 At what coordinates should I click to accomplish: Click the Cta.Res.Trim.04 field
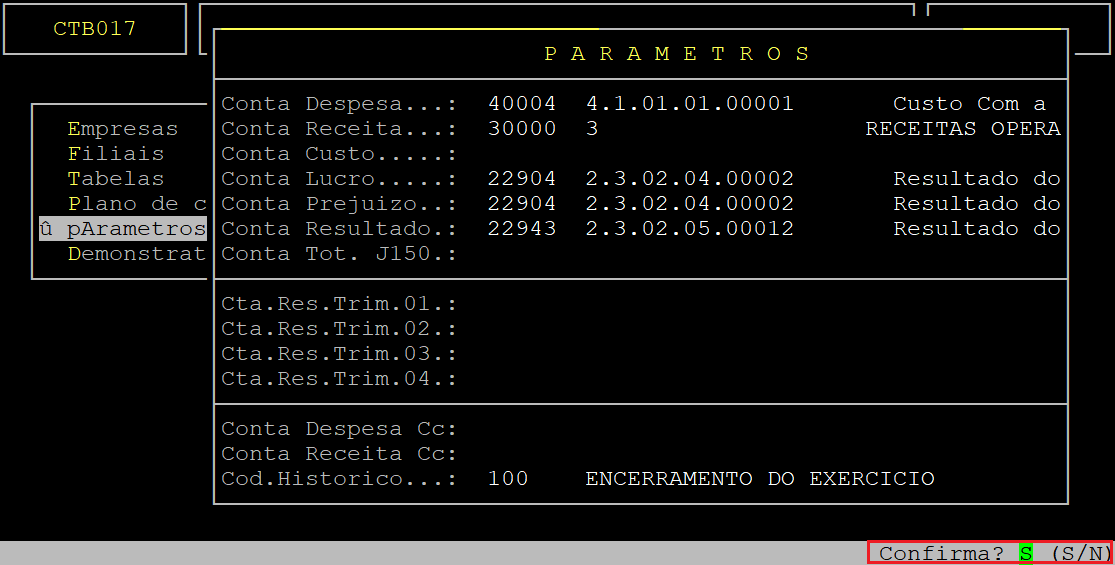(x=522, y=379)
